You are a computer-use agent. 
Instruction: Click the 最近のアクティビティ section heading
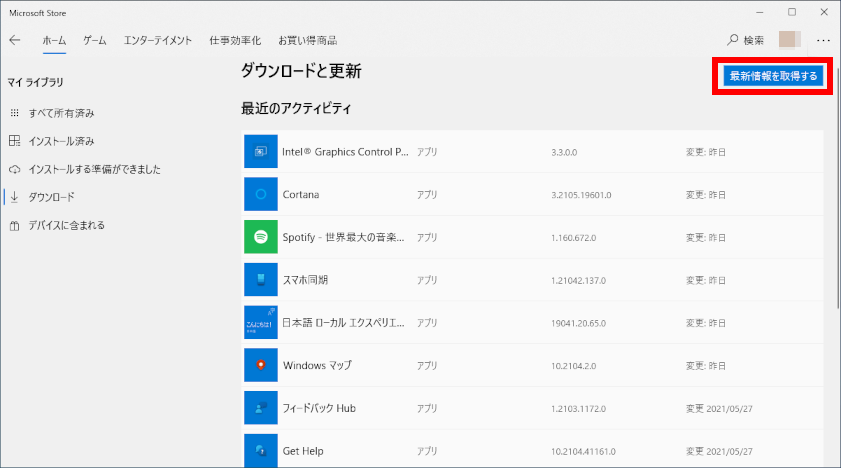(296, 108)
